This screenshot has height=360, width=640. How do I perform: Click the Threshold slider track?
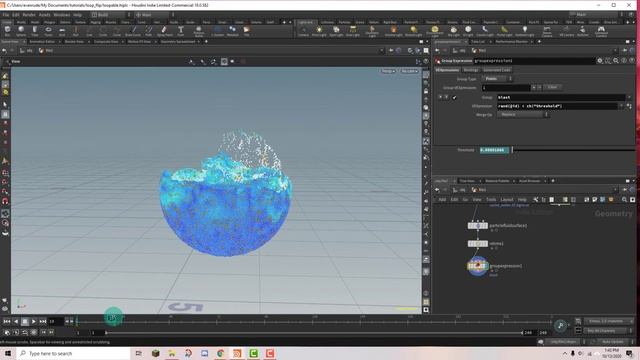573,150
